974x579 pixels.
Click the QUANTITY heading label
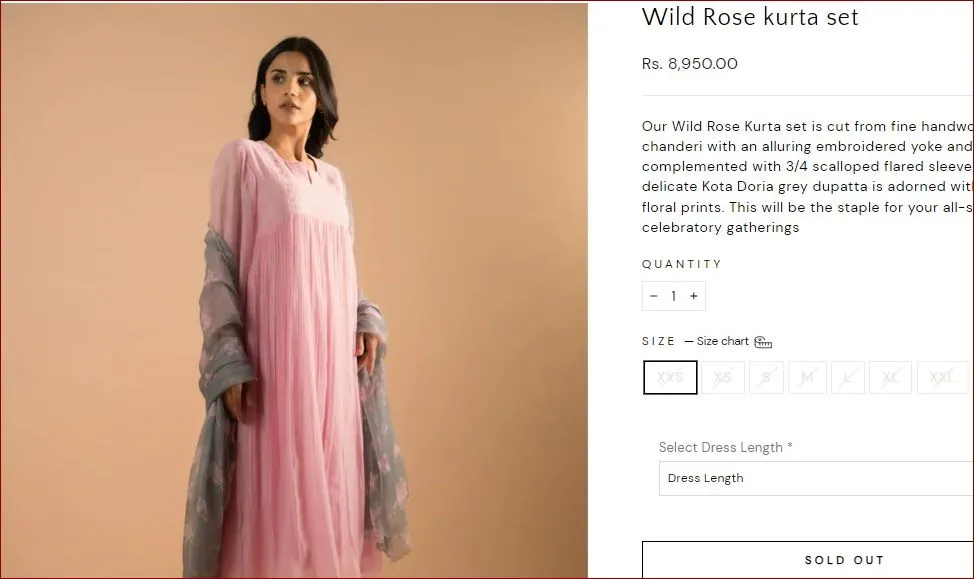tap(682, 264)
